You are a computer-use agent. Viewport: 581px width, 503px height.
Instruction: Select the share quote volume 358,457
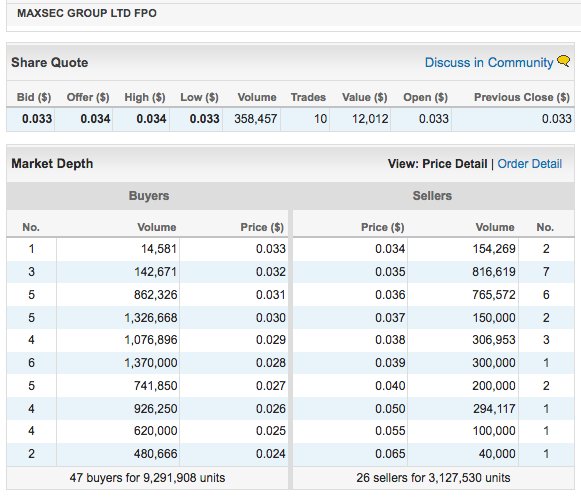(256, 119)
